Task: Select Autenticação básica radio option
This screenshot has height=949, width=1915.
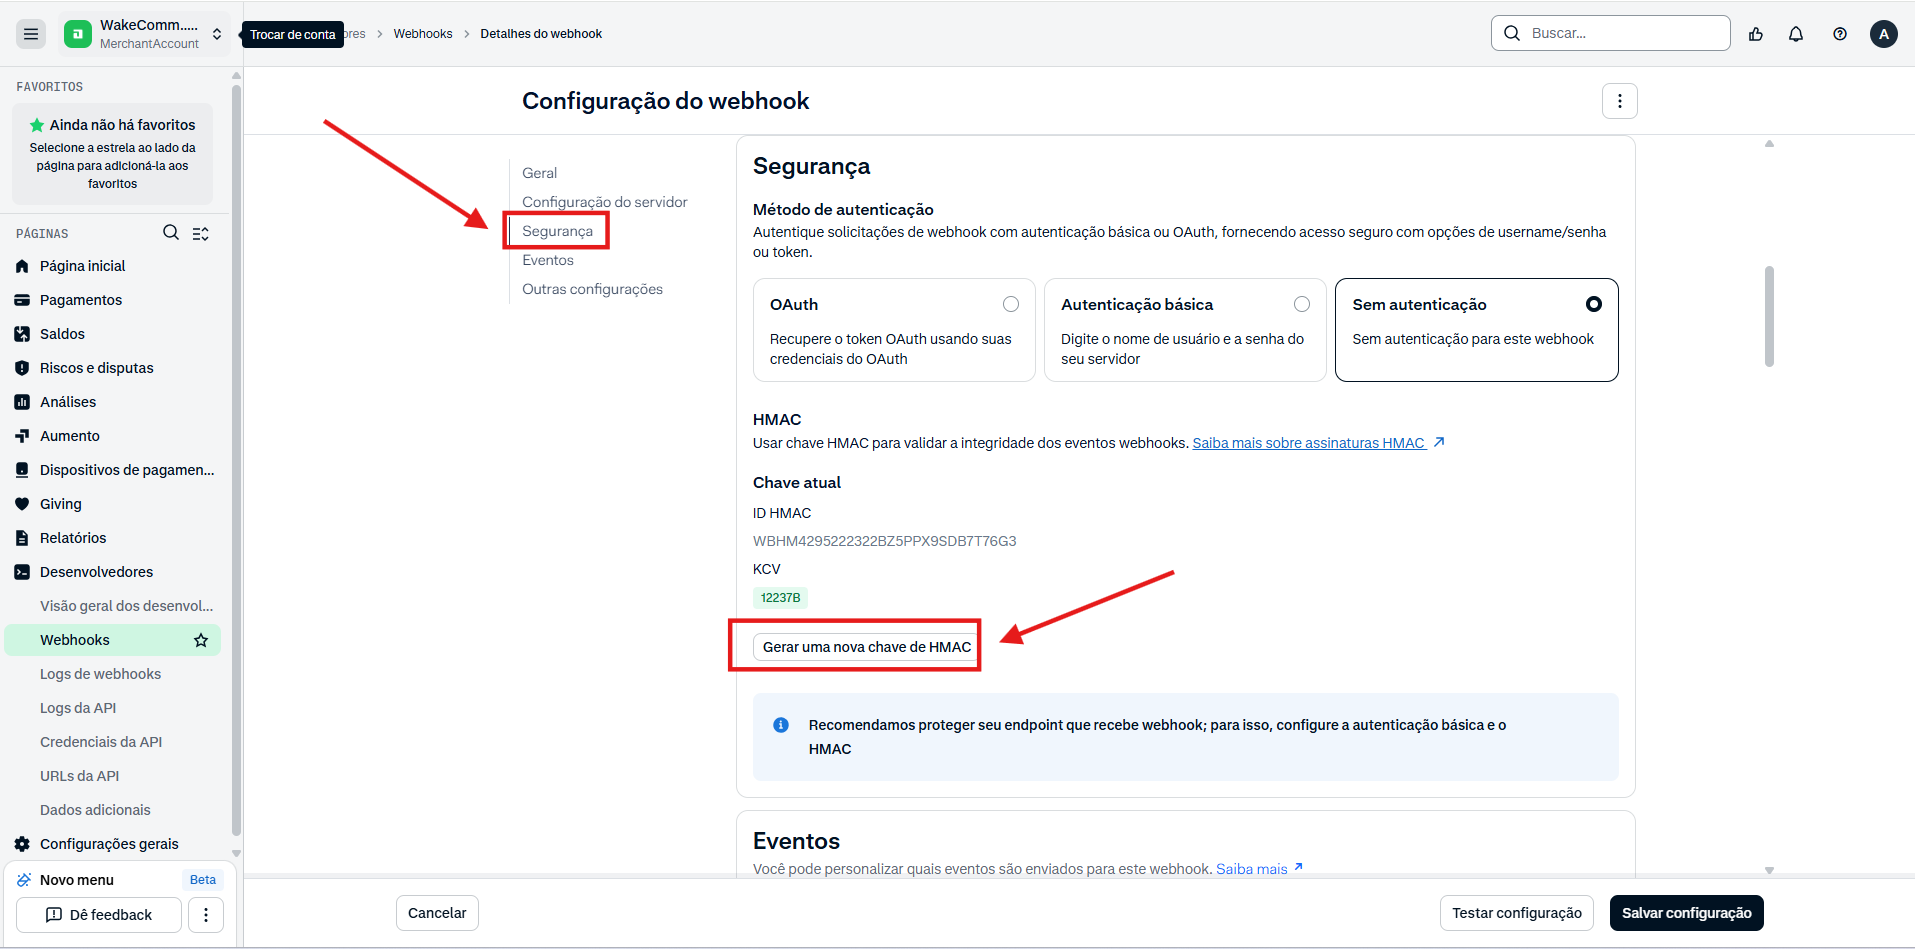Action: click(x=1185, y=330)
